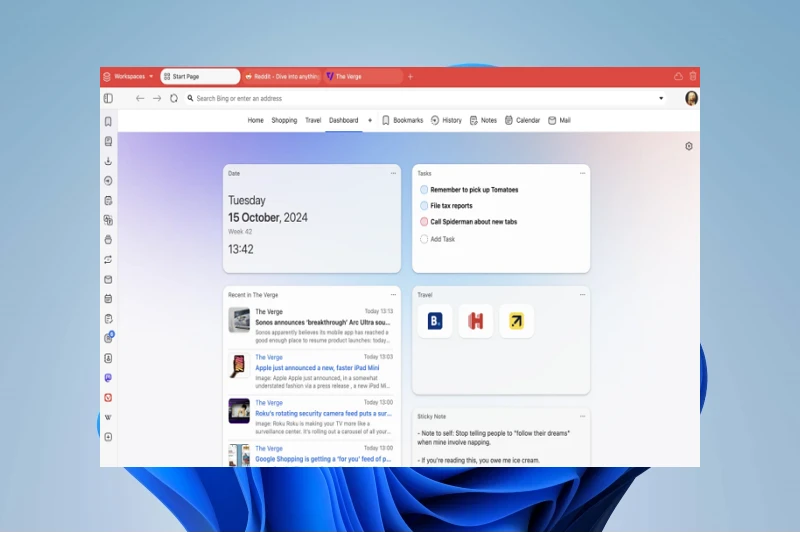
Task: Complete the 'Call Spiderman about new tabs' task
Action: tap(424, 222)
